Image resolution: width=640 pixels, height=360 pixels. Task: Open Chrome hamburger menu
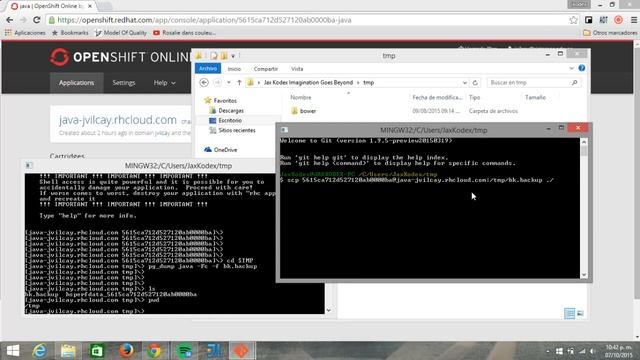click(x=633, y=20)
